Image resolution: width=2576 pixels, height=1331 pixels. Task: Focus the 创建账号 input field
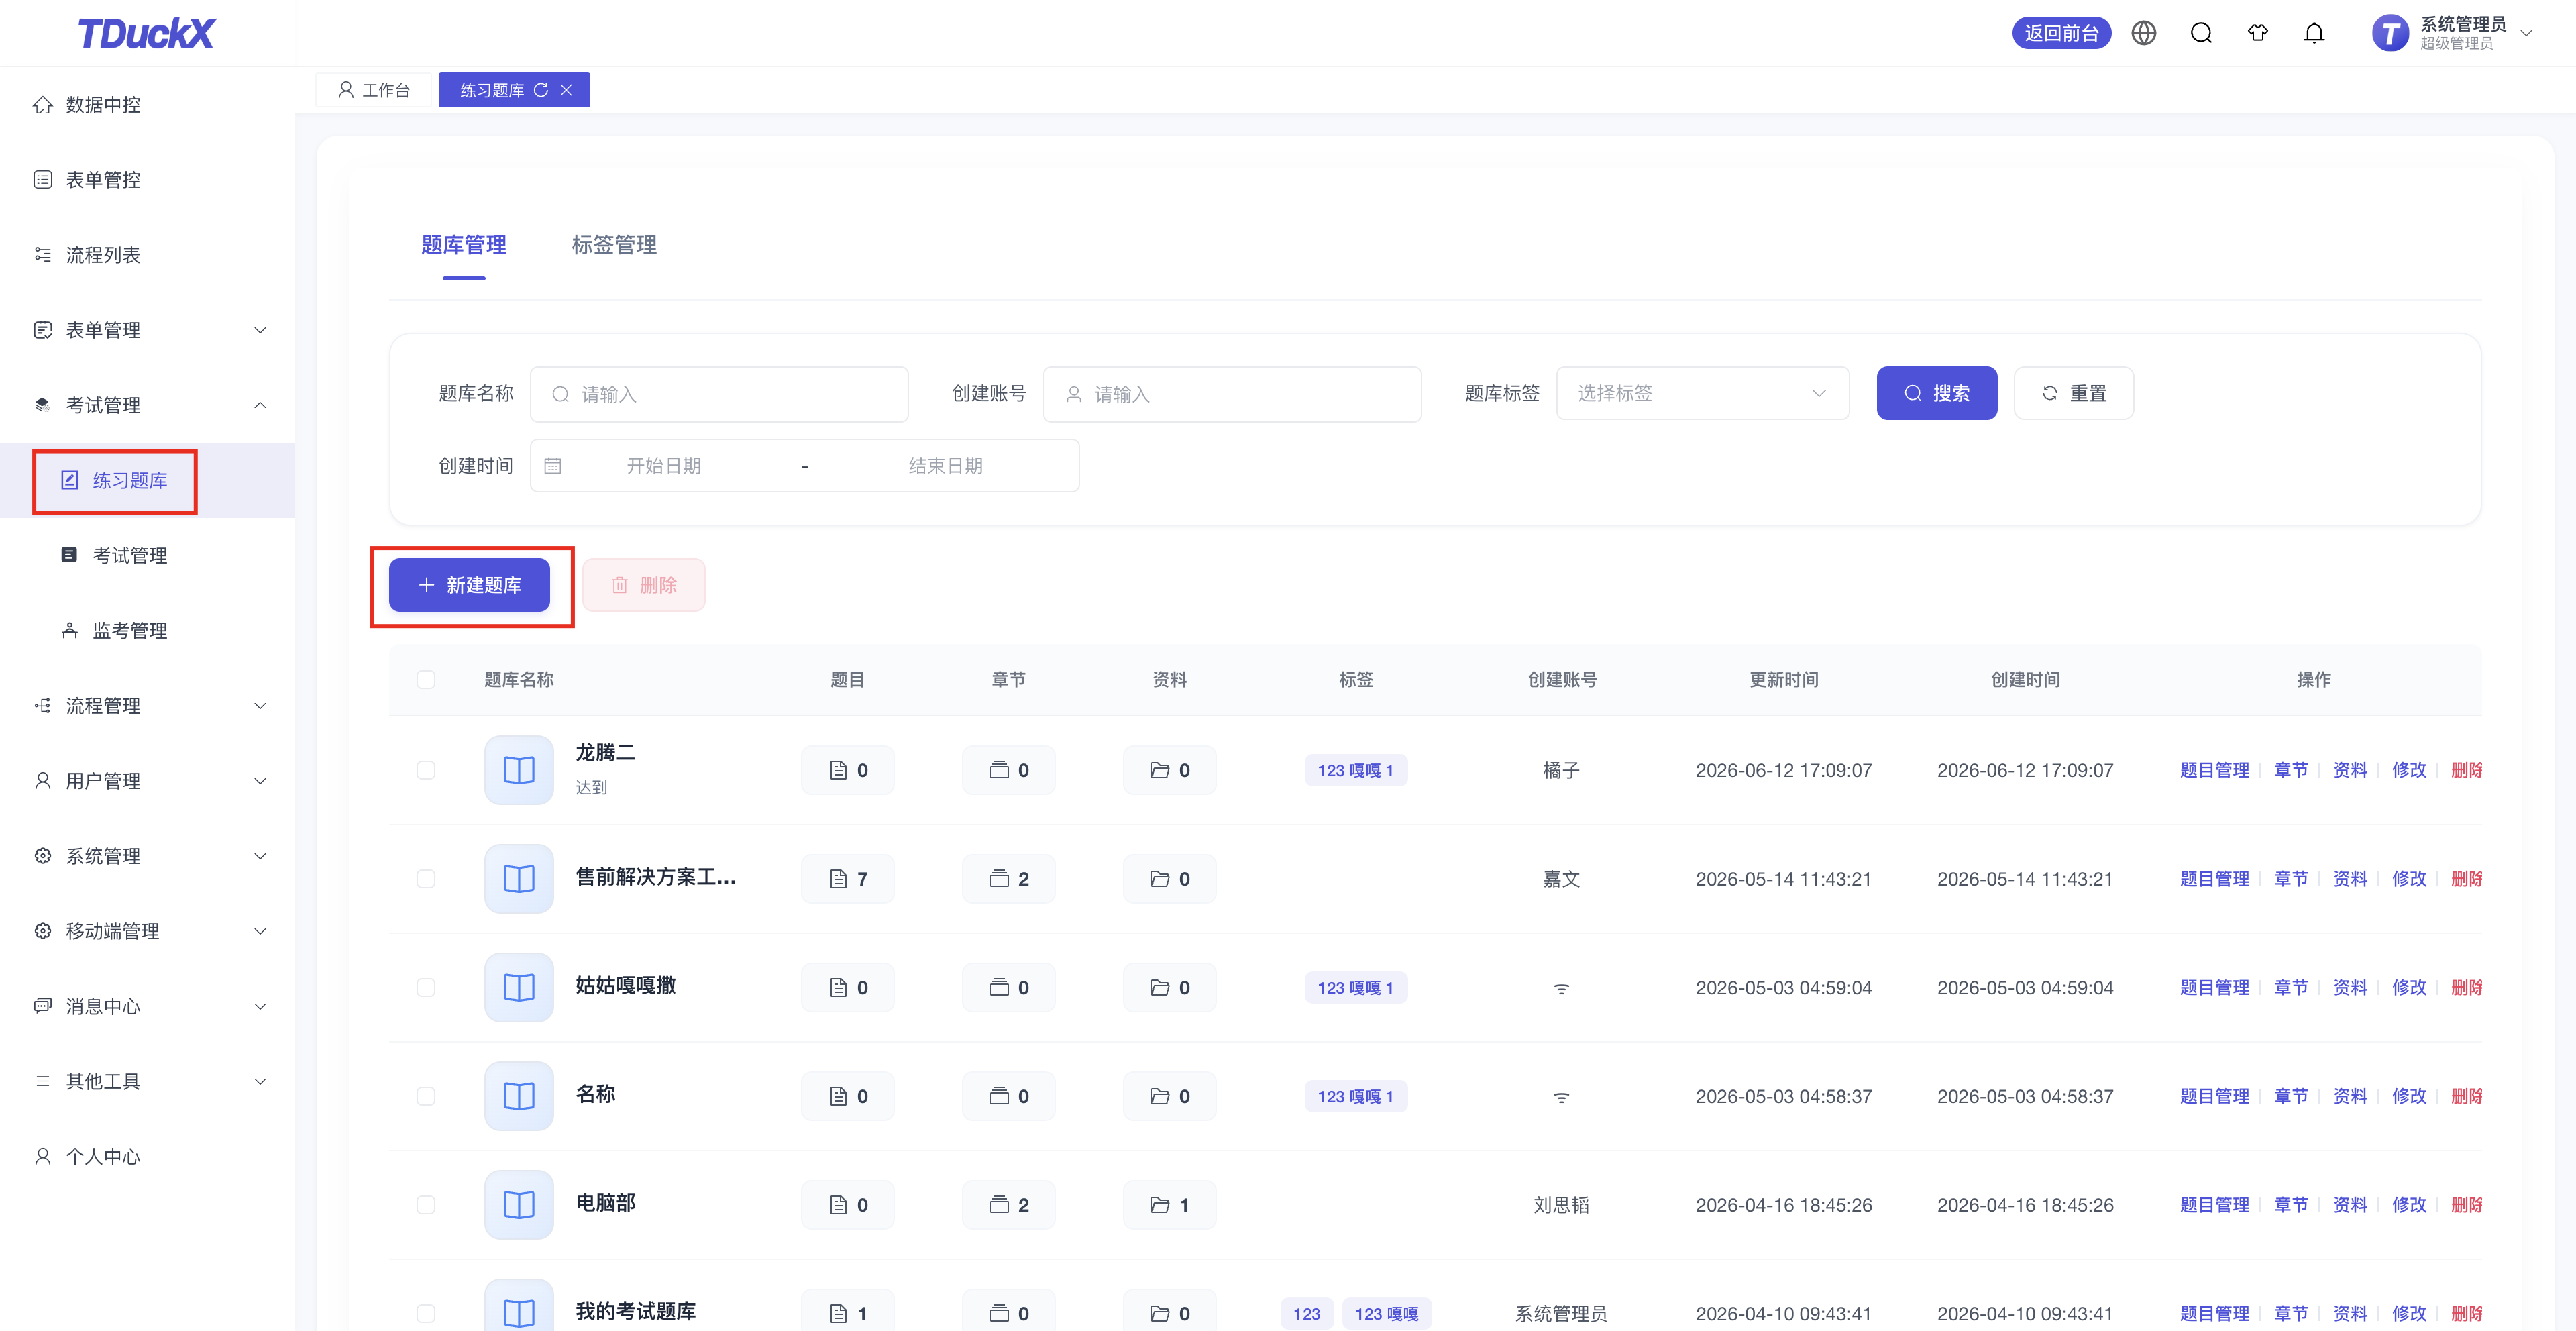(1232, 394)
